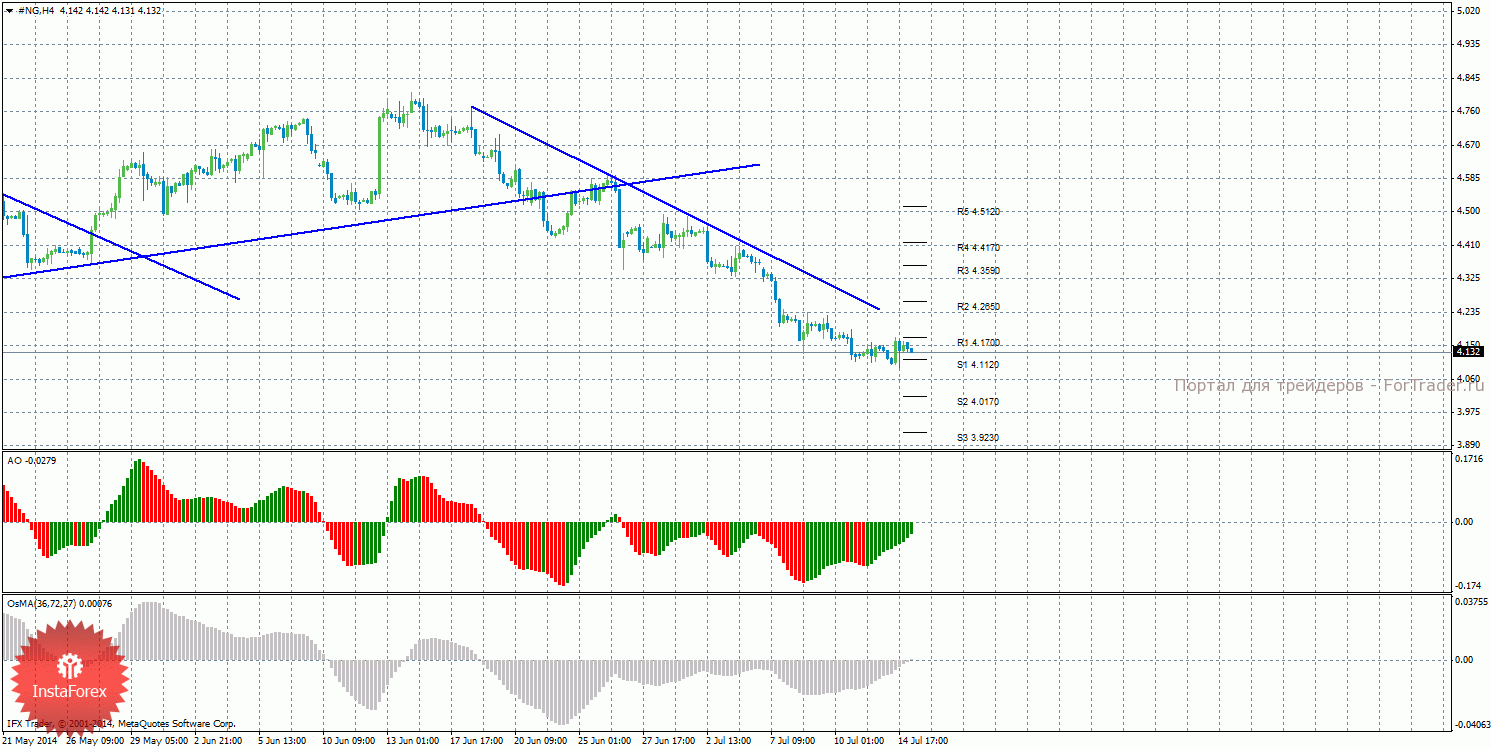The height and width of the screenshot is (749, 1491).
Task: Click the R1 4.1700 resistance label
Action: 978,343
